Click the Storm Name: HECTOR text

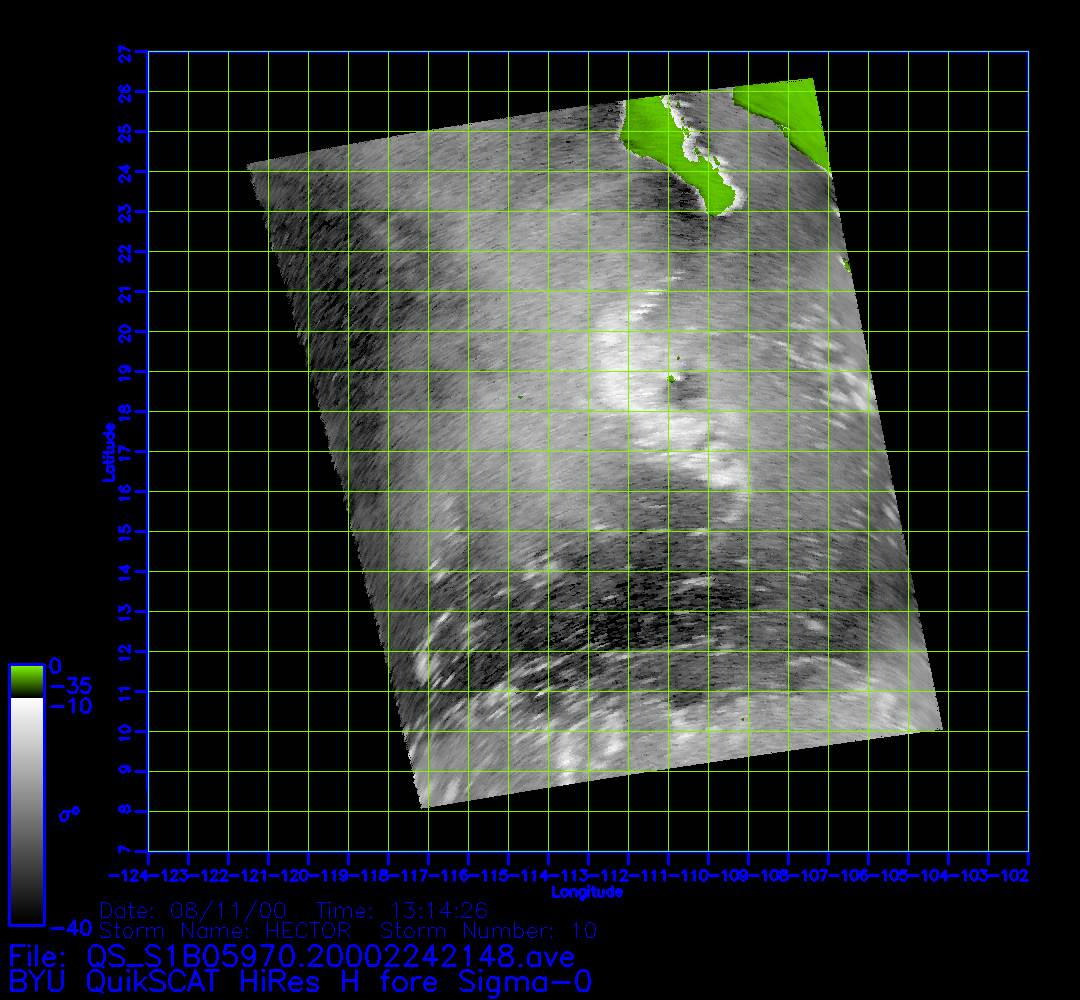[x=225, y=932]
